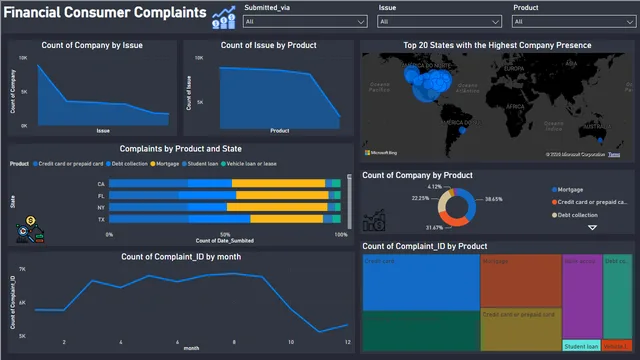Click the teal Debt collection treemap tile

click(617, 297)
